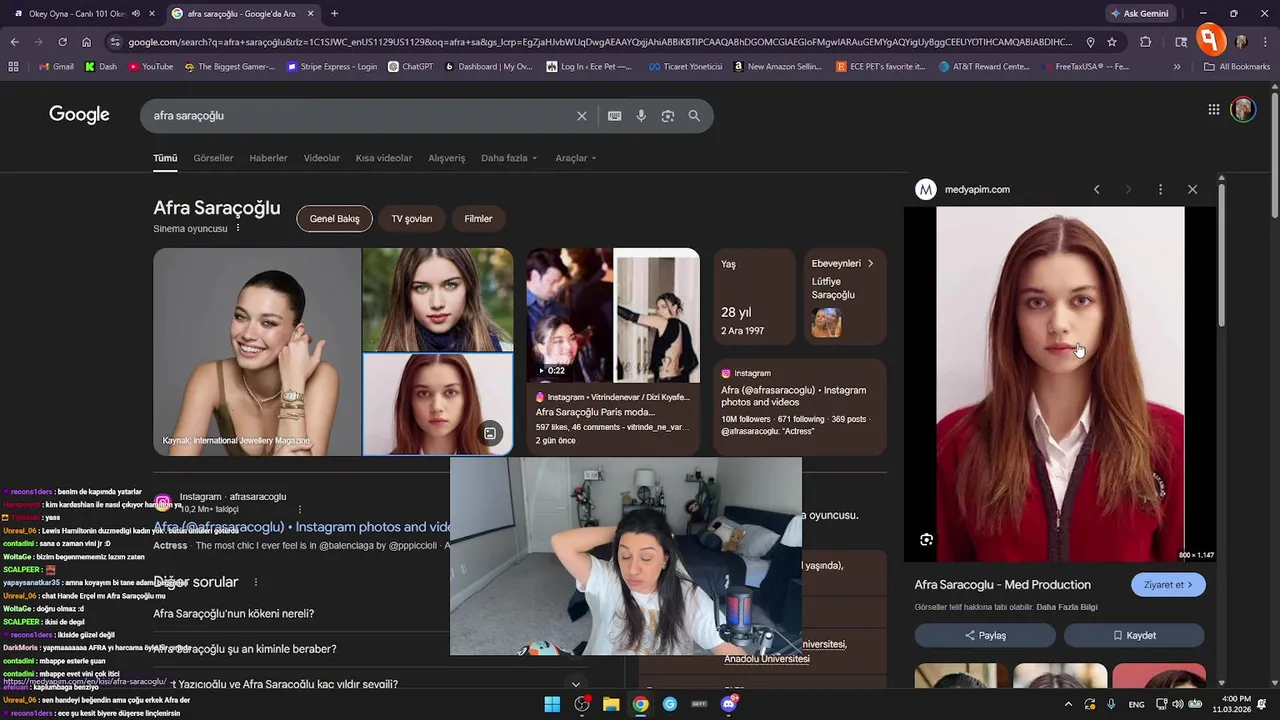Image resolution: width=1280 pixels, height=720 pixels.
Task: Expand the Daha fazla dropdown
Action: pos(509,158)
